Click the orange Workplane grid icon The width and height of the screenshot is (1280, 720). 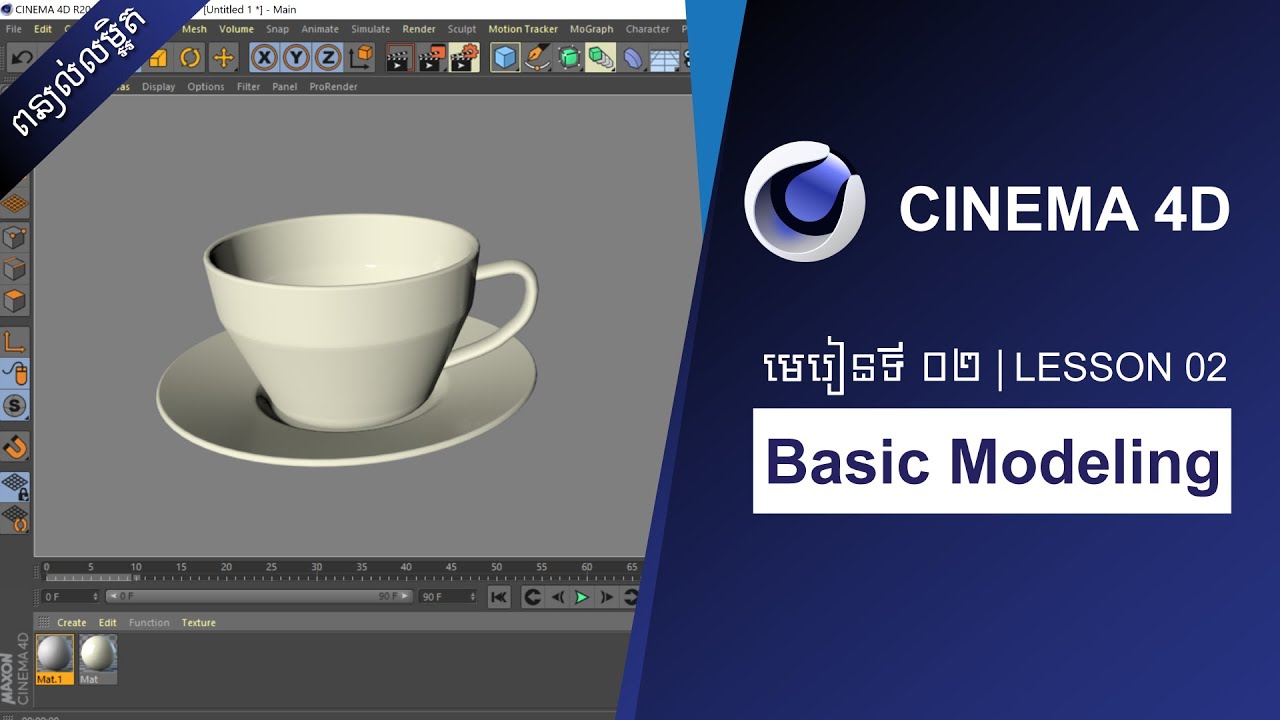tap(15, 204)
